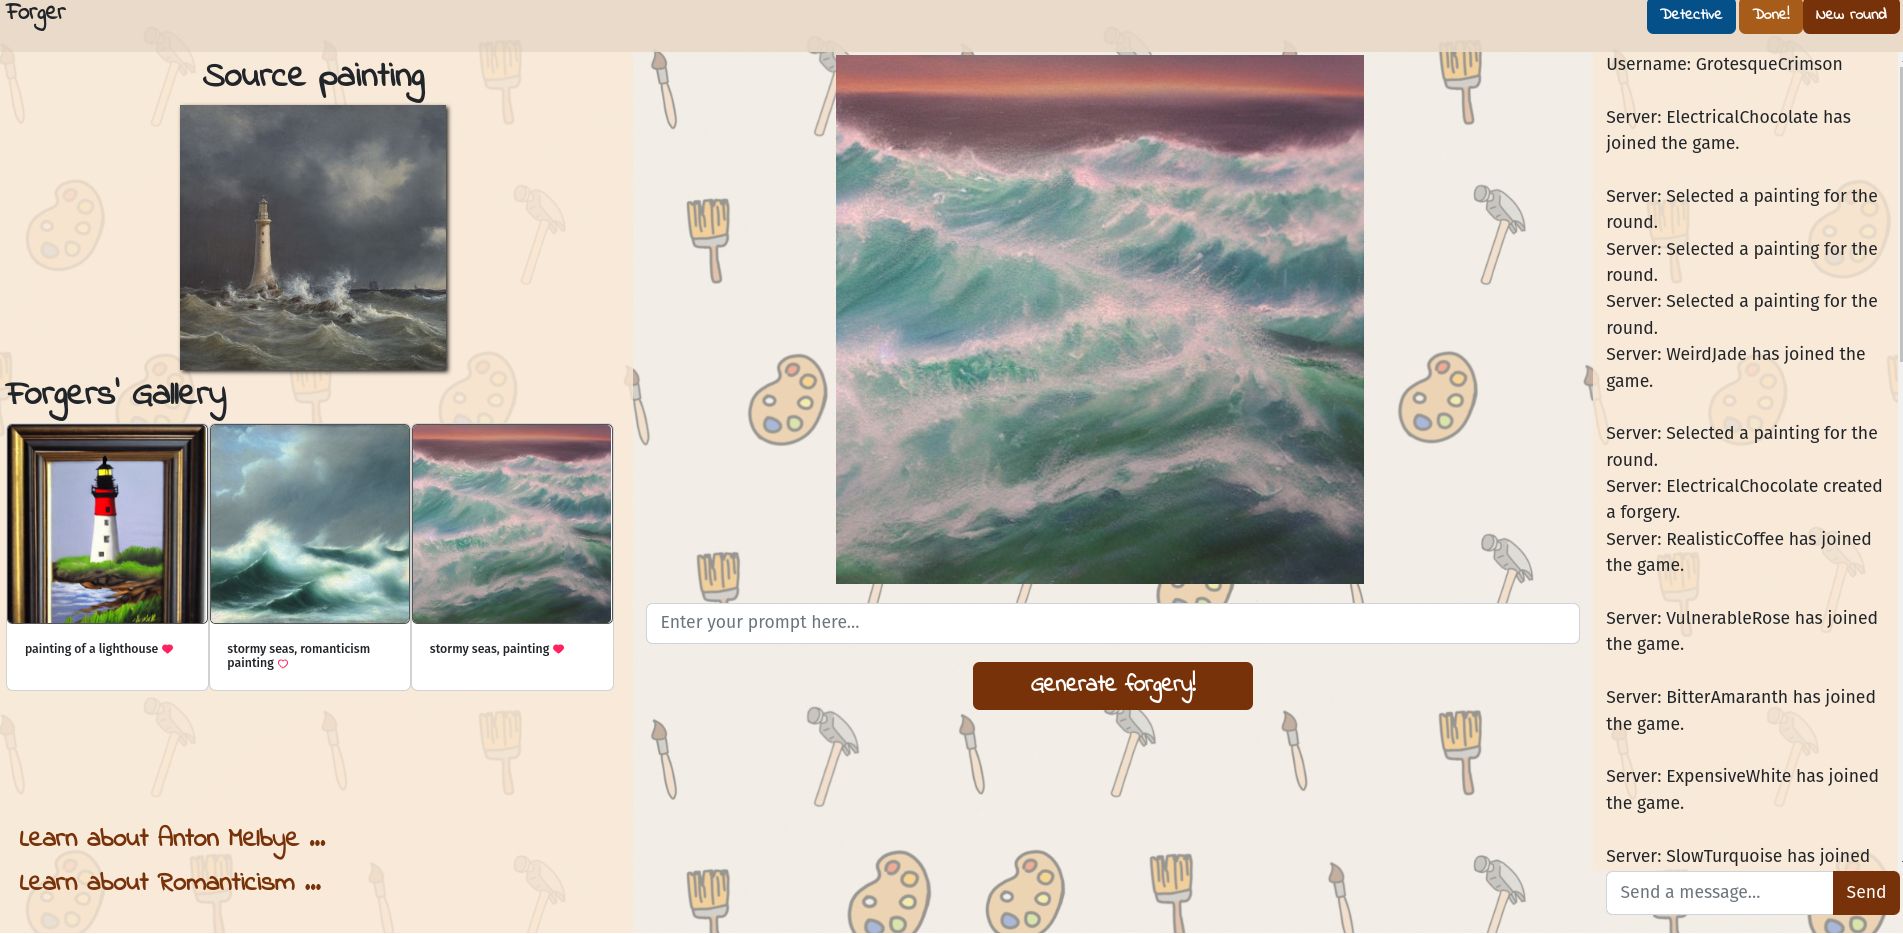Open the framed lighthouse forgery thumbnail
This screenshot has width=1903, height=934.
coord(107,524)
